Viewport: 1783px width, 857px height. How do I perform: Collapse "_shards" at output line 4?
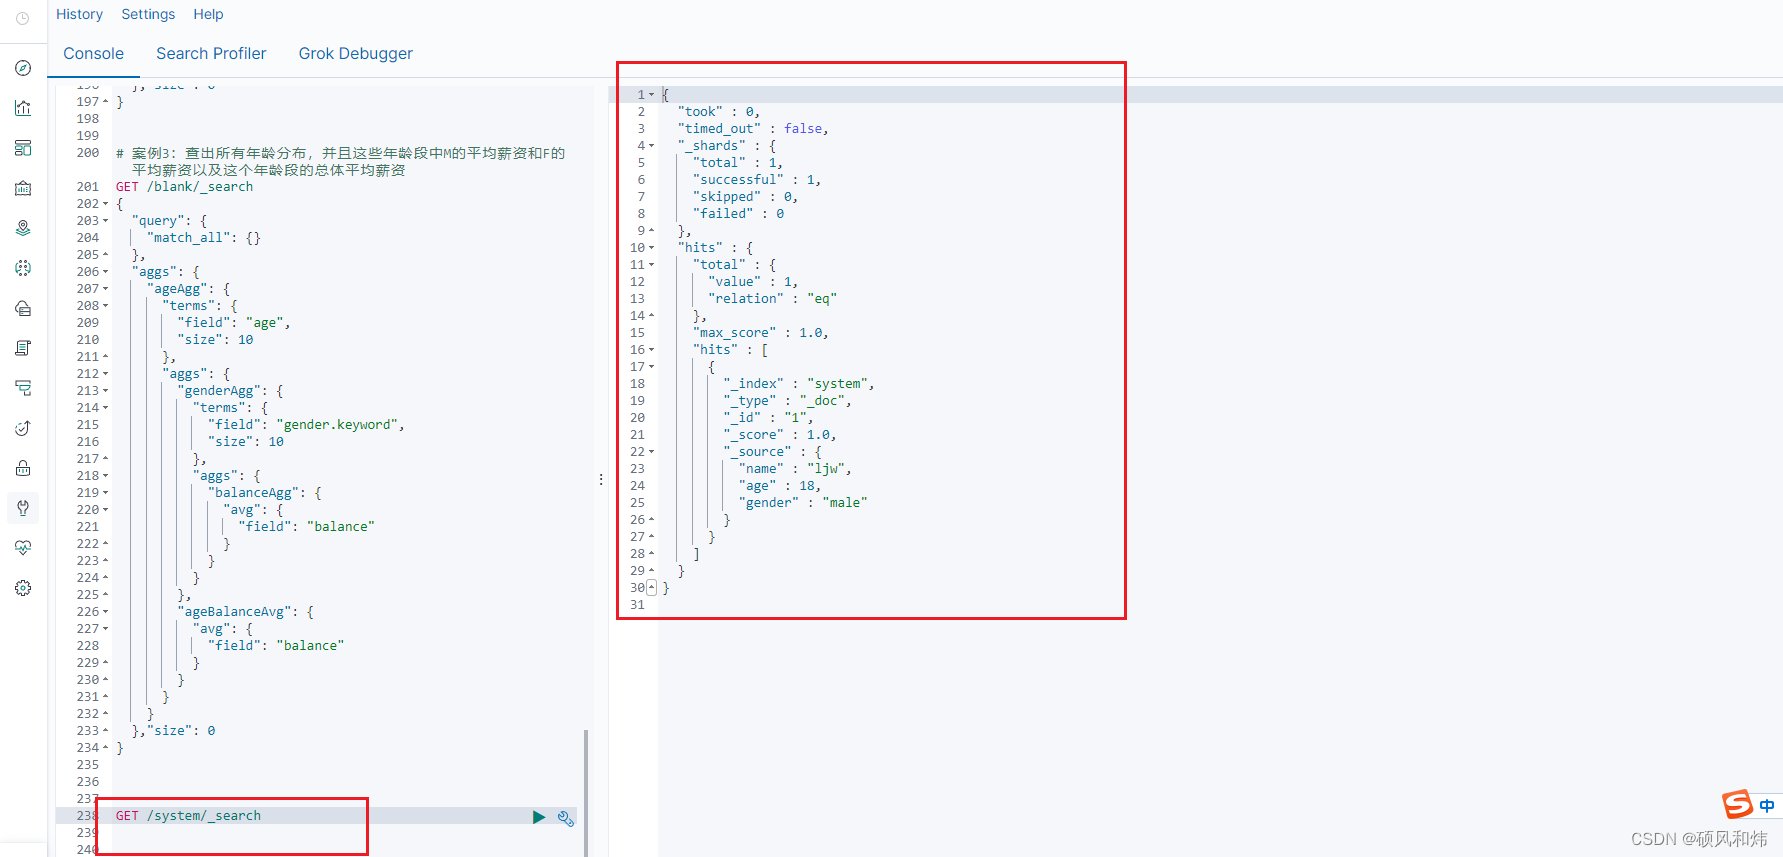click(x=652, y=146)
